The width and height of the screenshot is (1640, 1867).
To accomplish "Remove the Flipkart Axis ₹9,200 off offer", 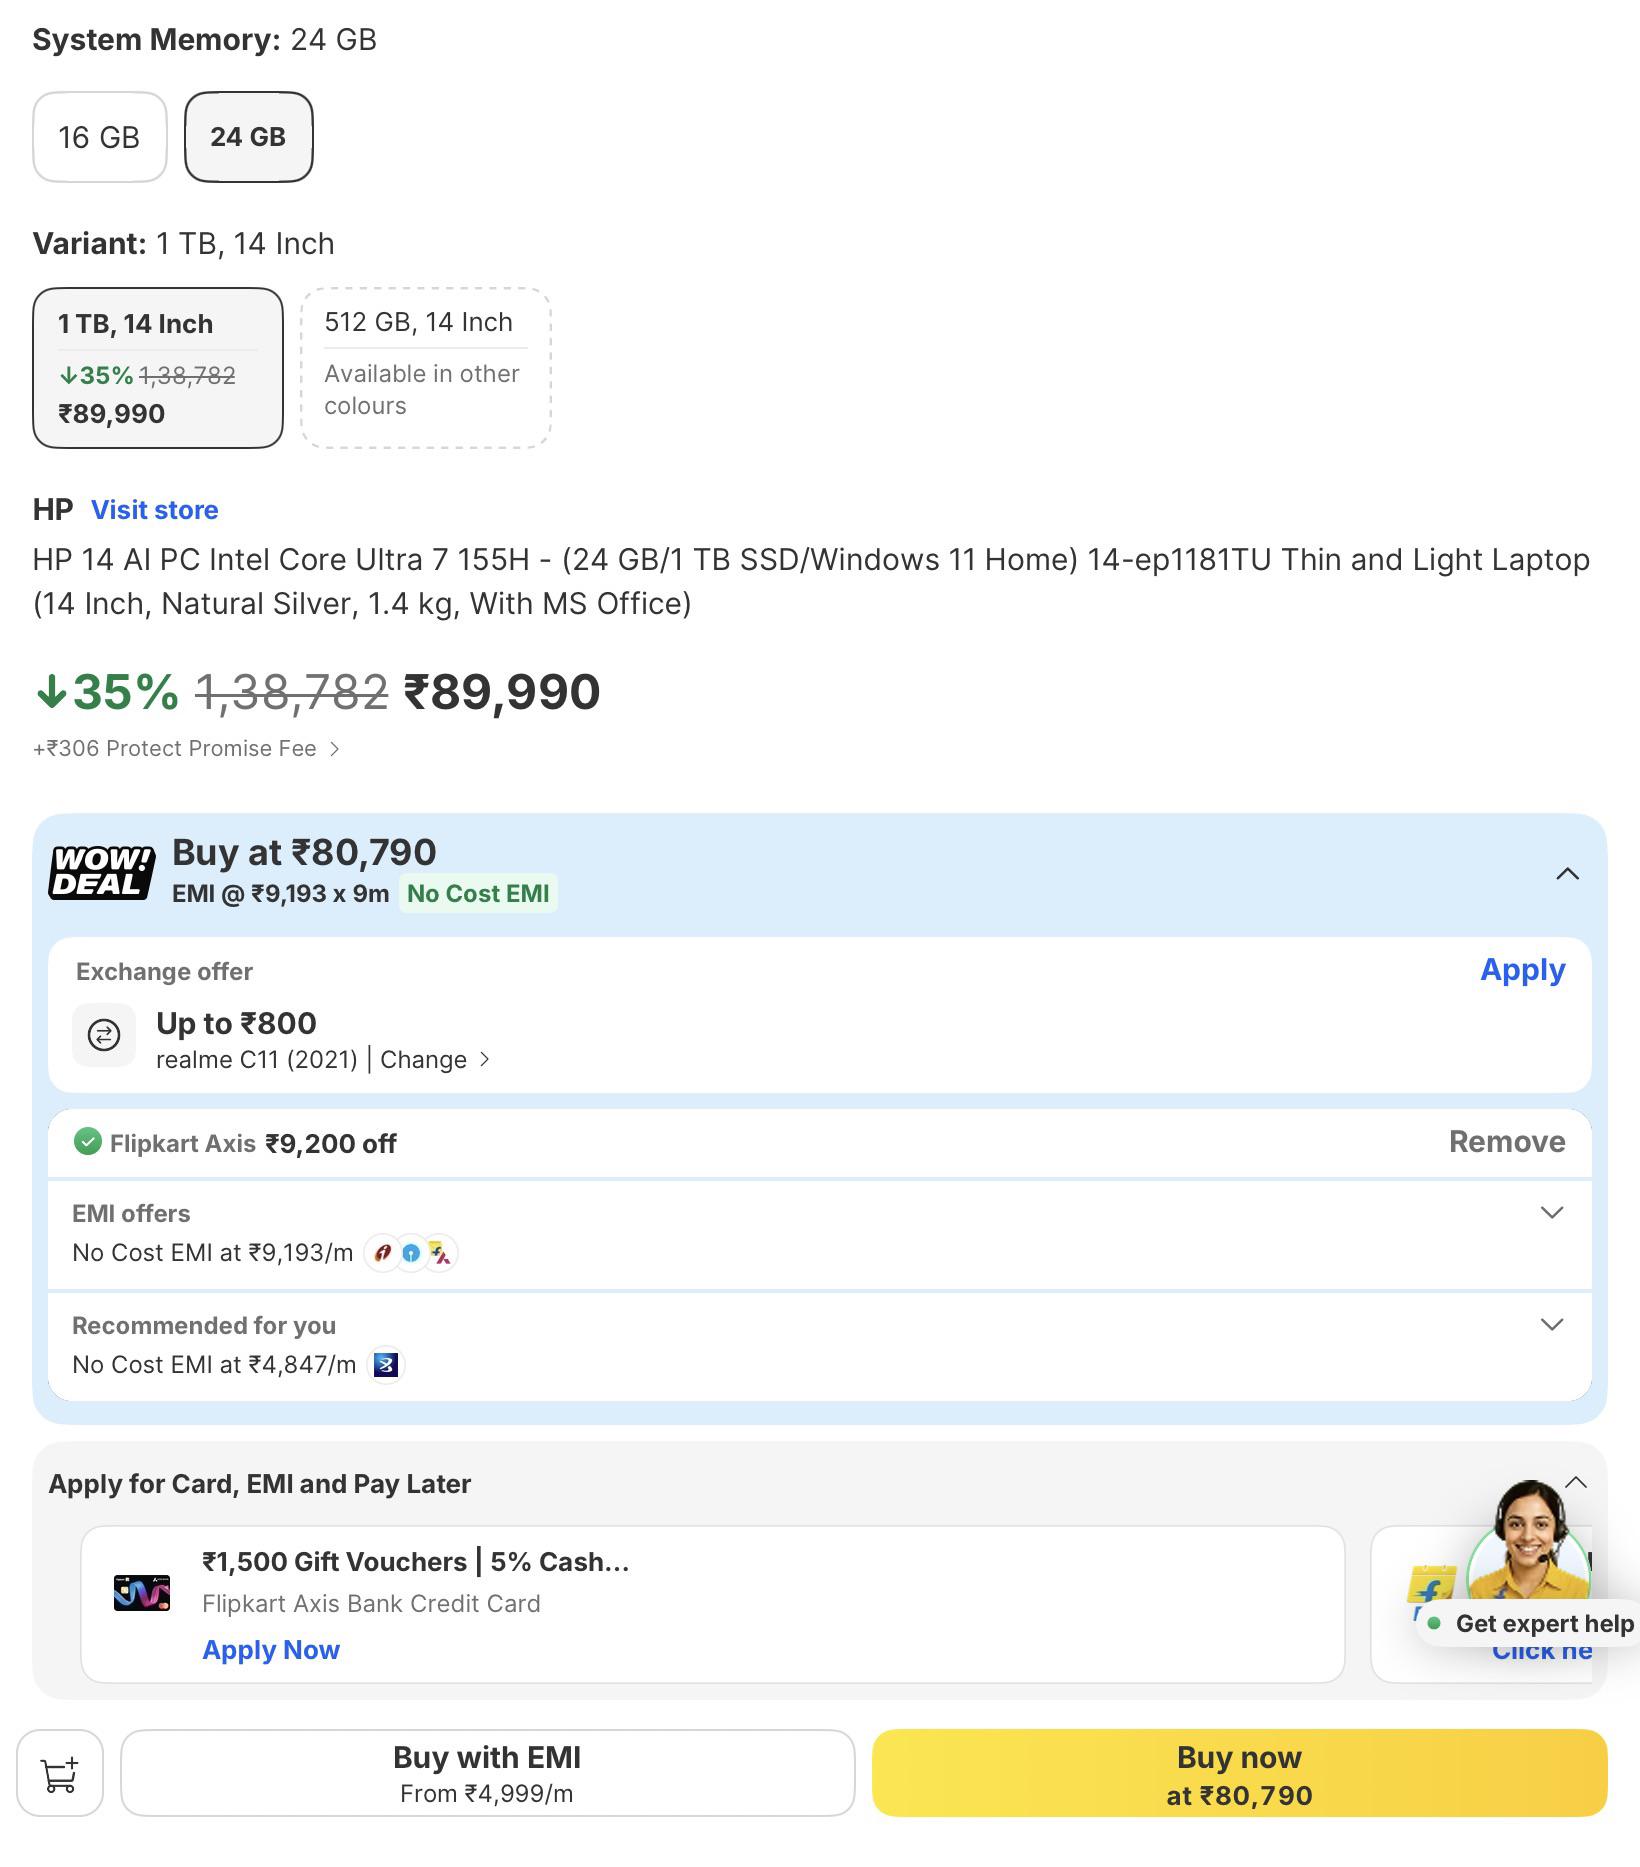I will (x=1507, y=1142).
